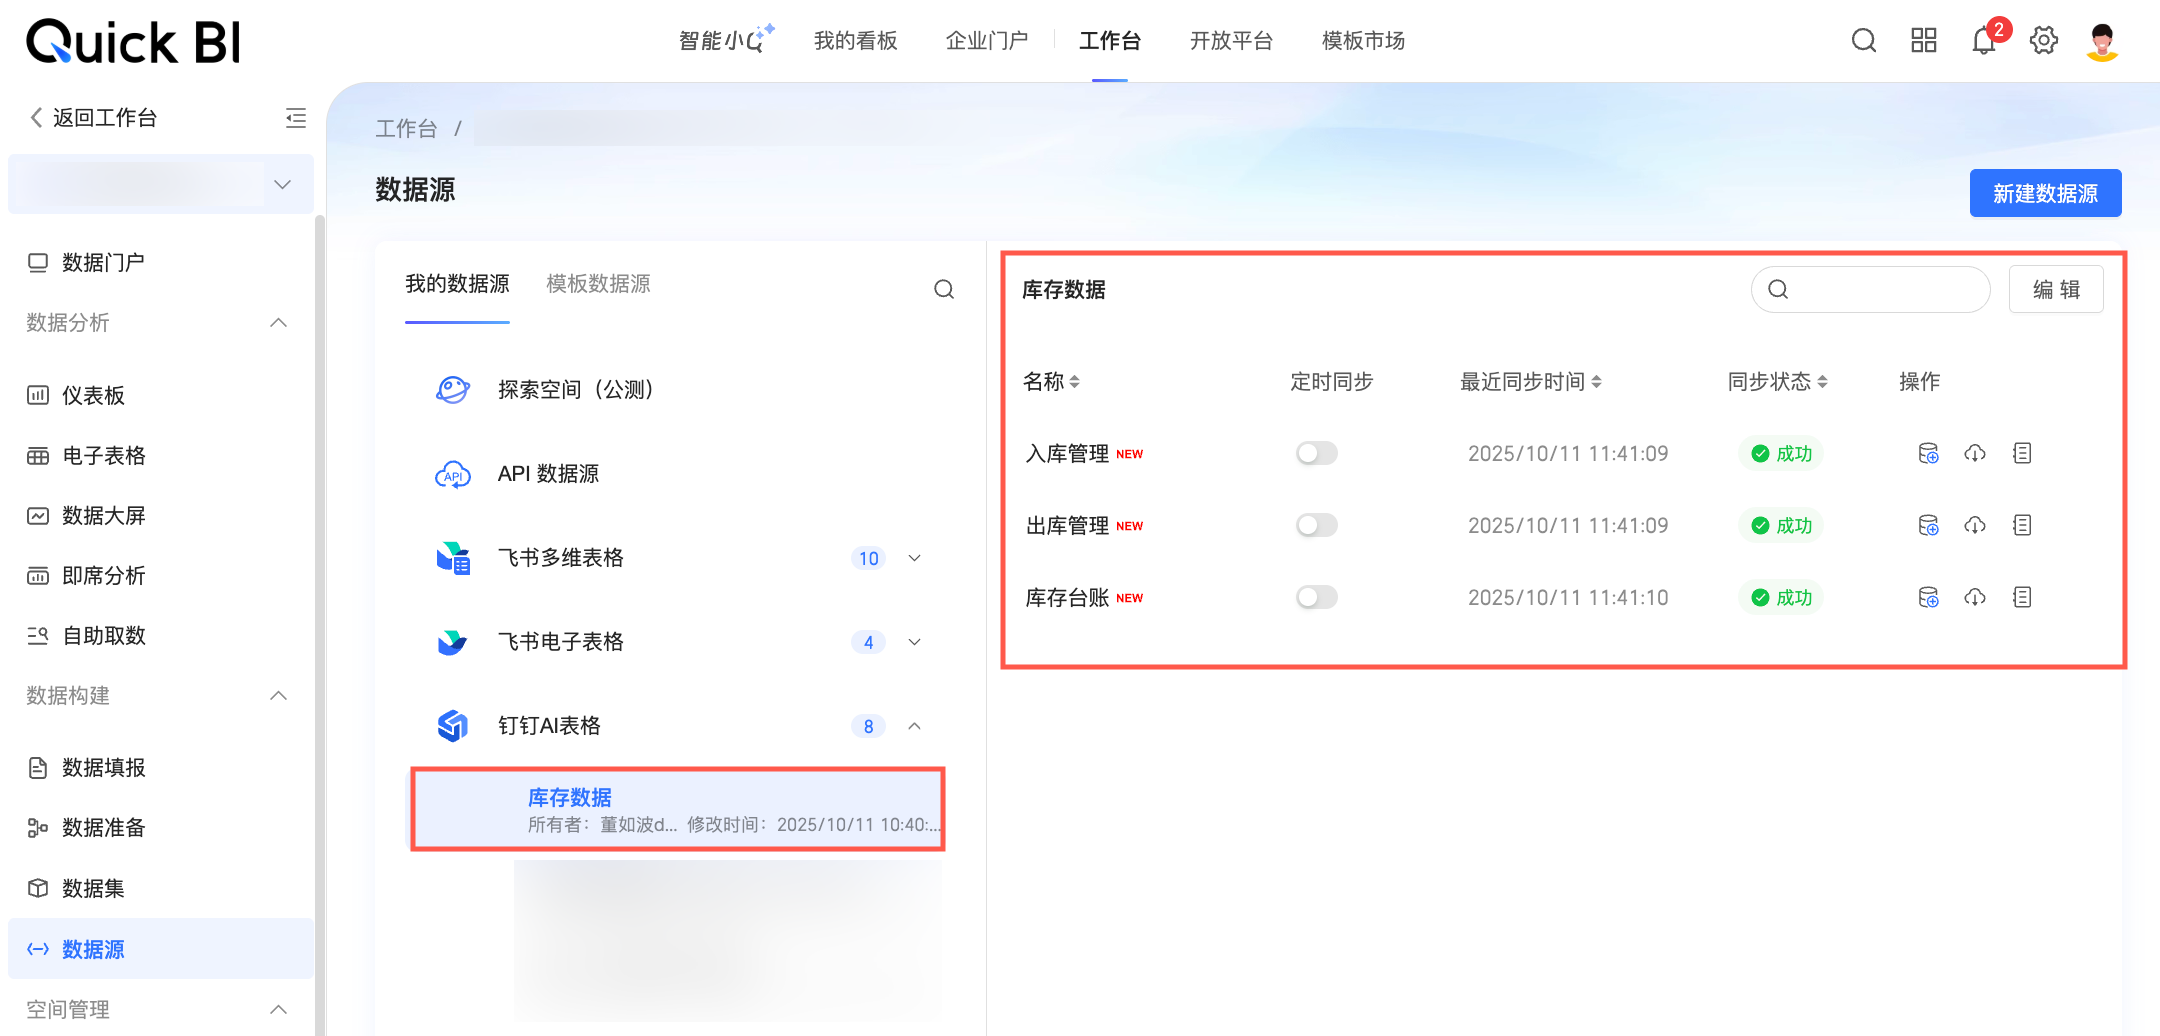Sort table by 最近同步时间 column
Image resolution: width=2160 pixels, height=1036 pixels.
coord(1597,382)
